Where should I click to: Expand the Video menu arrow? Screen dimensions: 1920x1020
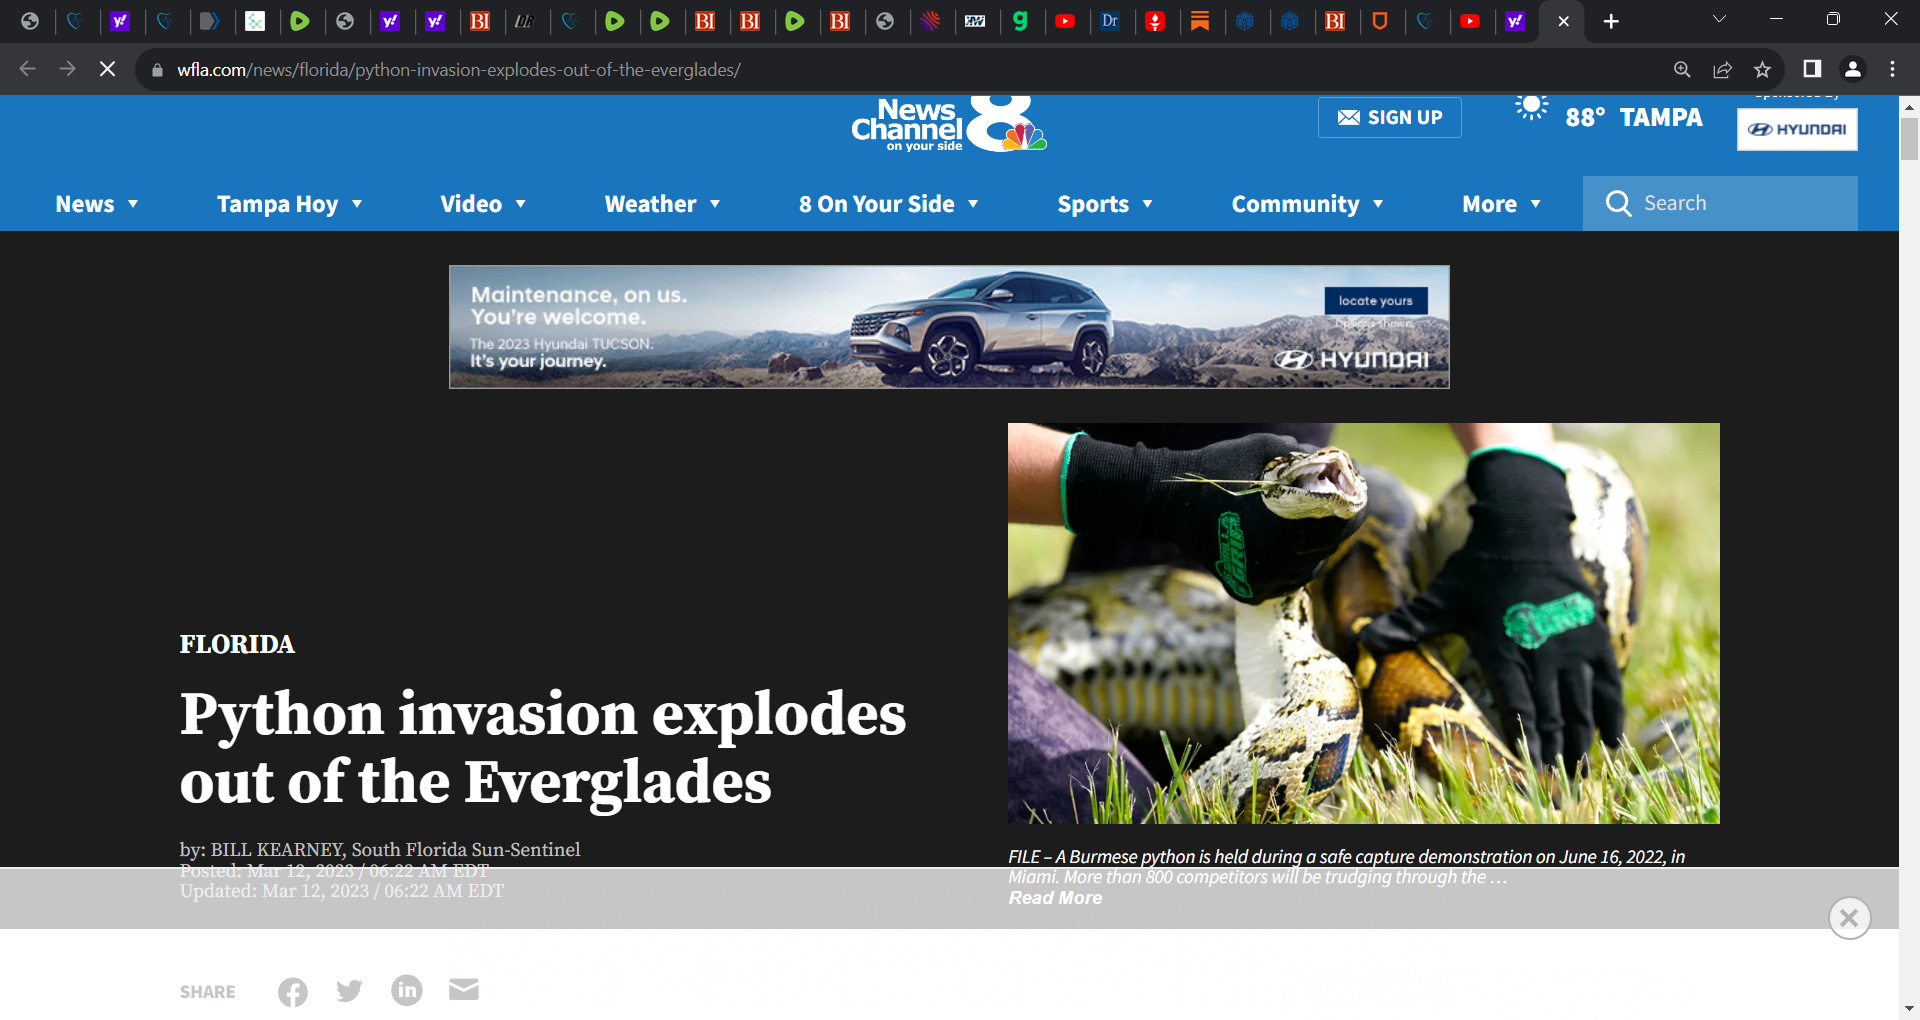pyautogui.click(x=521, y=204)
